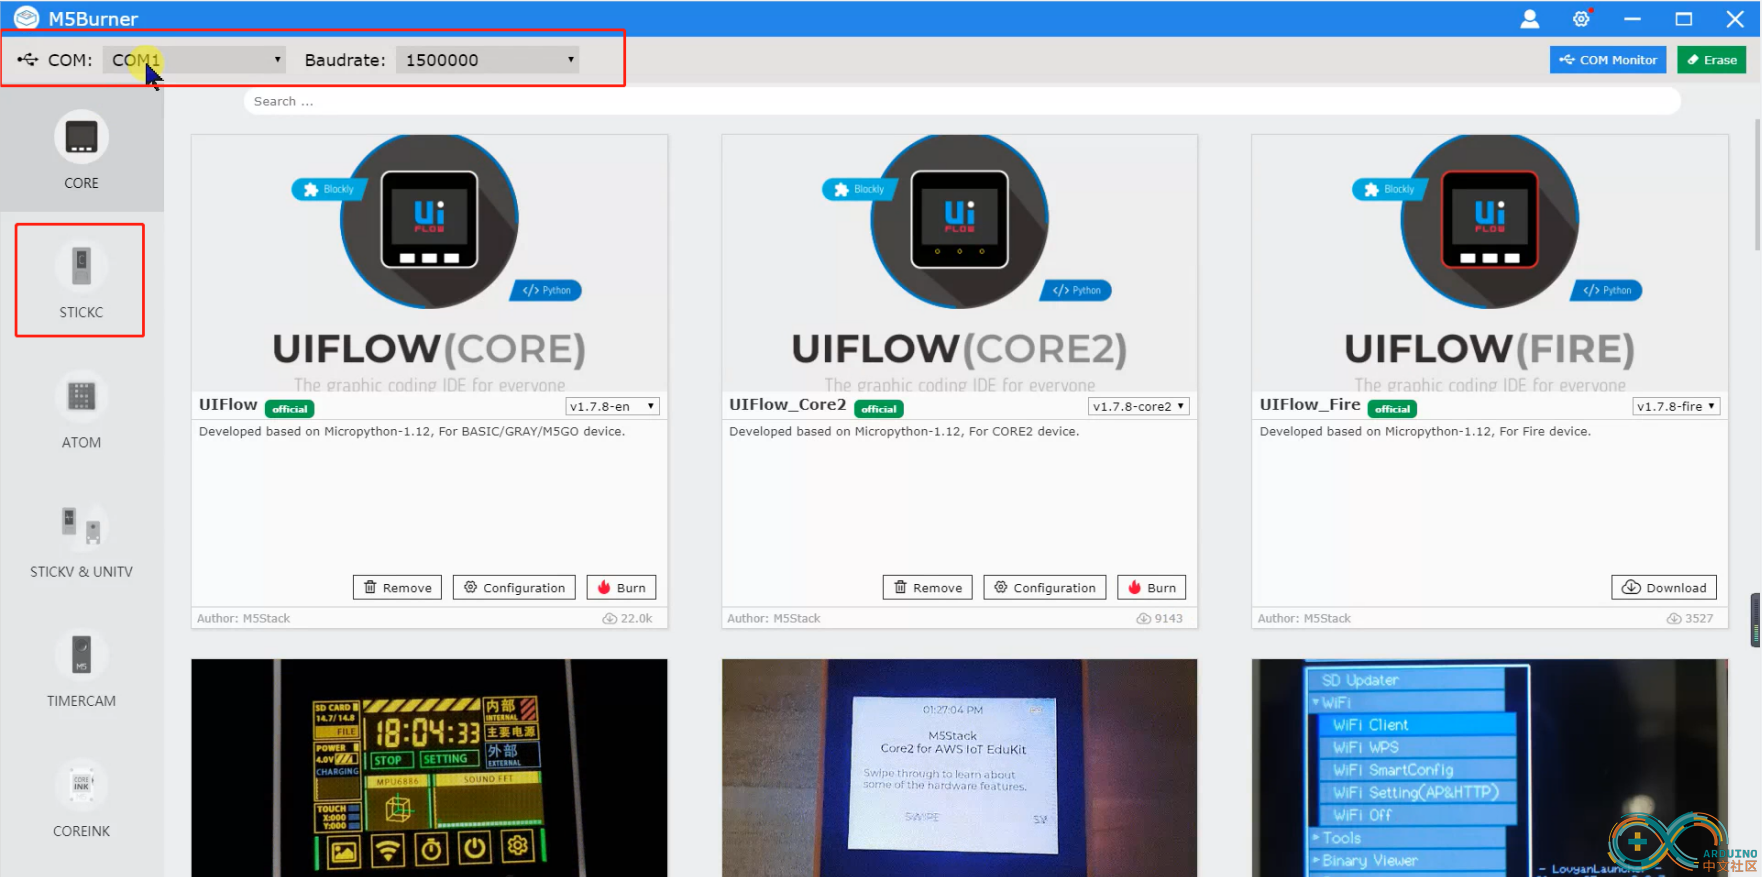Open the SD Updater launcher thumbnail
Viewport: 1762px width, 877px height.
click(1489, 768)
